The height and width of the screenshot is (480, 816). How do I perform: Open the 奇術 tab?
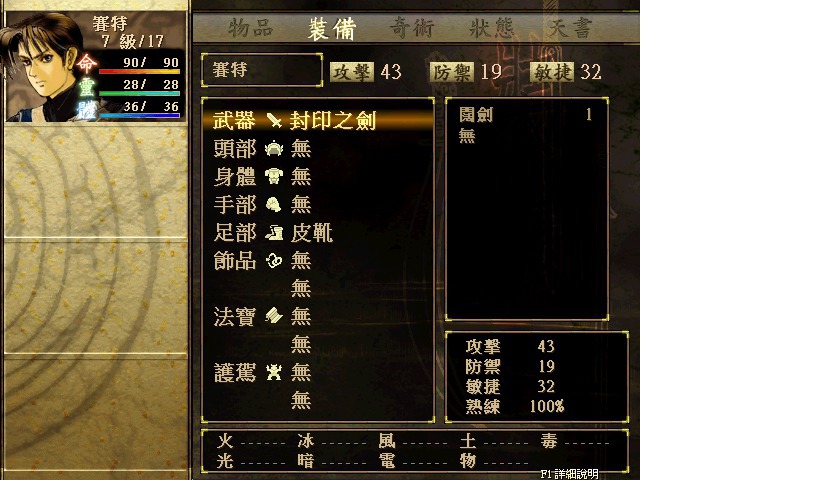(412, 28)
